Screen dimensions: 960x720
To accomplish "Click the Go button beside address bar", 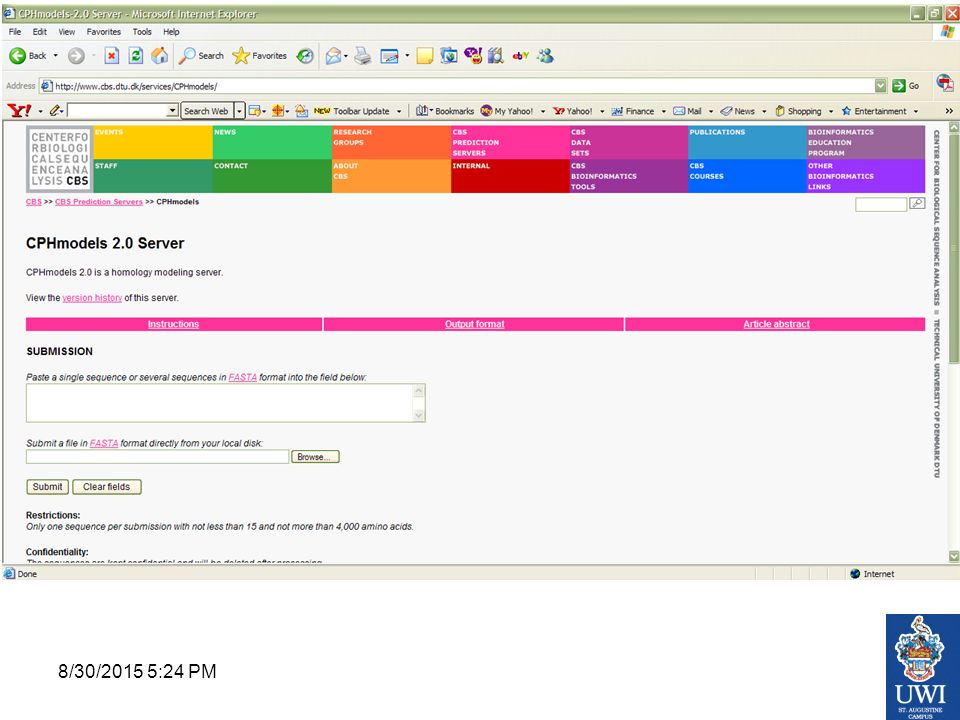I will pyautogui.click(x=906, y=86).
